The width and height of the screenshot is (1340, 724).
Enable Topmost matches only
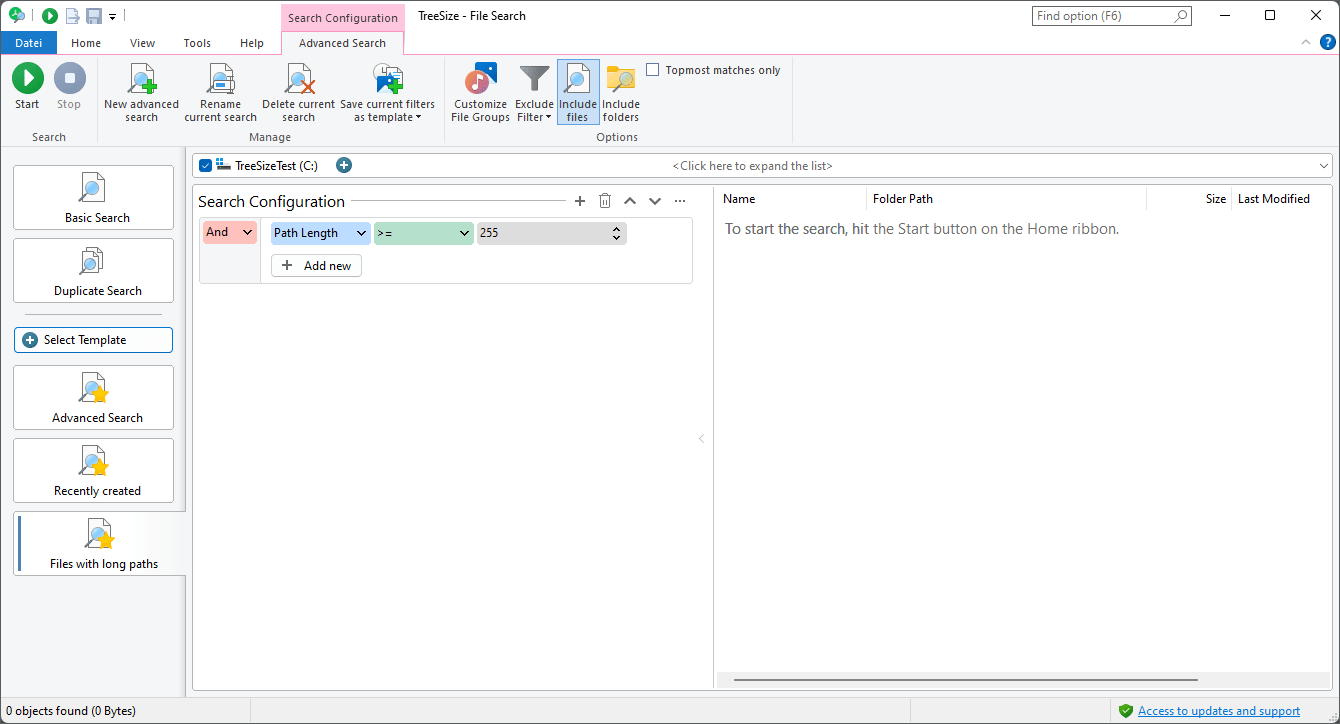click(654, 69)
